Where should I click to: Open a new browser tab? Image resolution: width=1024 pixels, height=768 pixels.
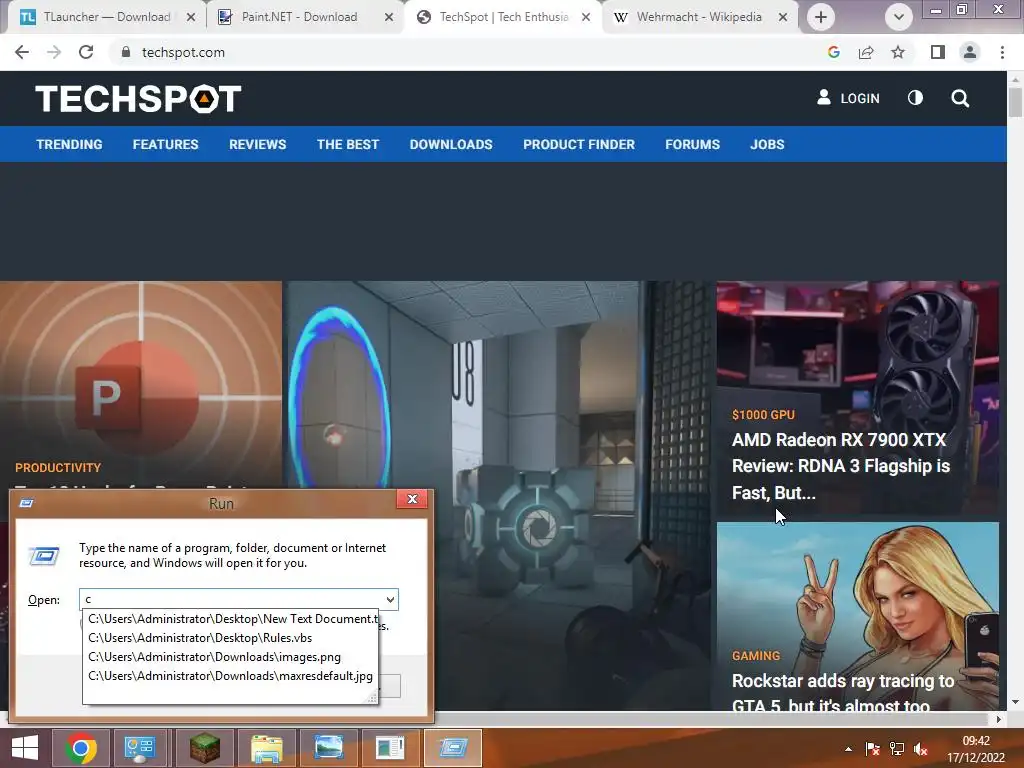[821, 17]
